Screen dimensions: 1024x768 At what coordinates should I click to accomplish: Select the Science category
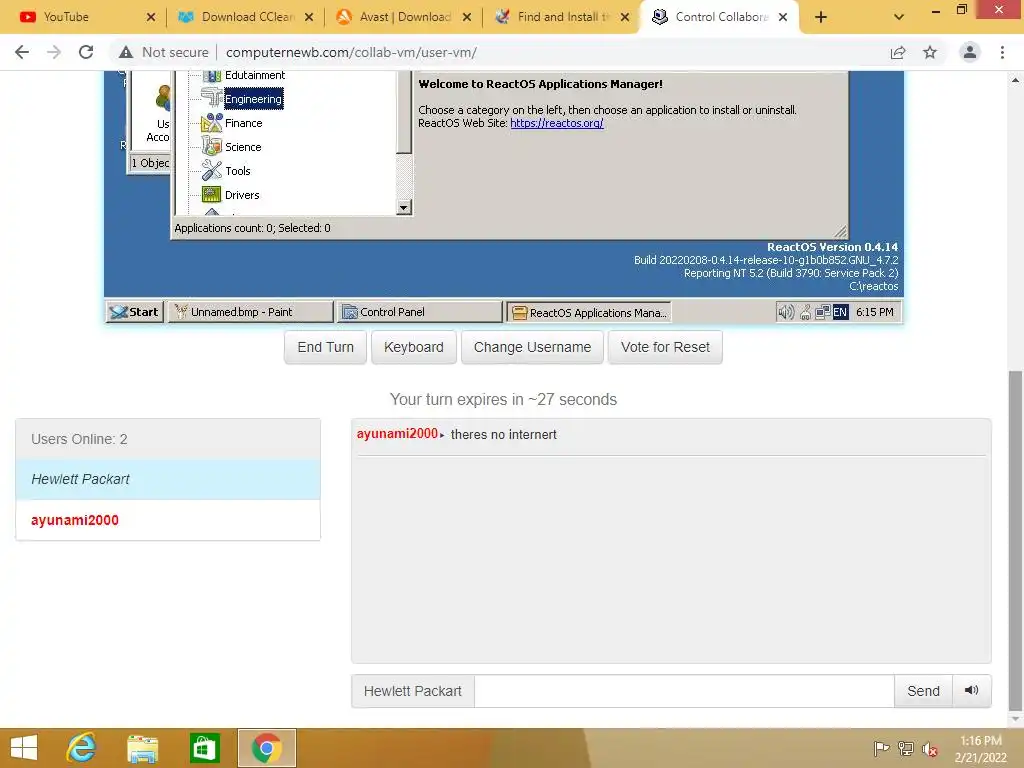[243, 147]
